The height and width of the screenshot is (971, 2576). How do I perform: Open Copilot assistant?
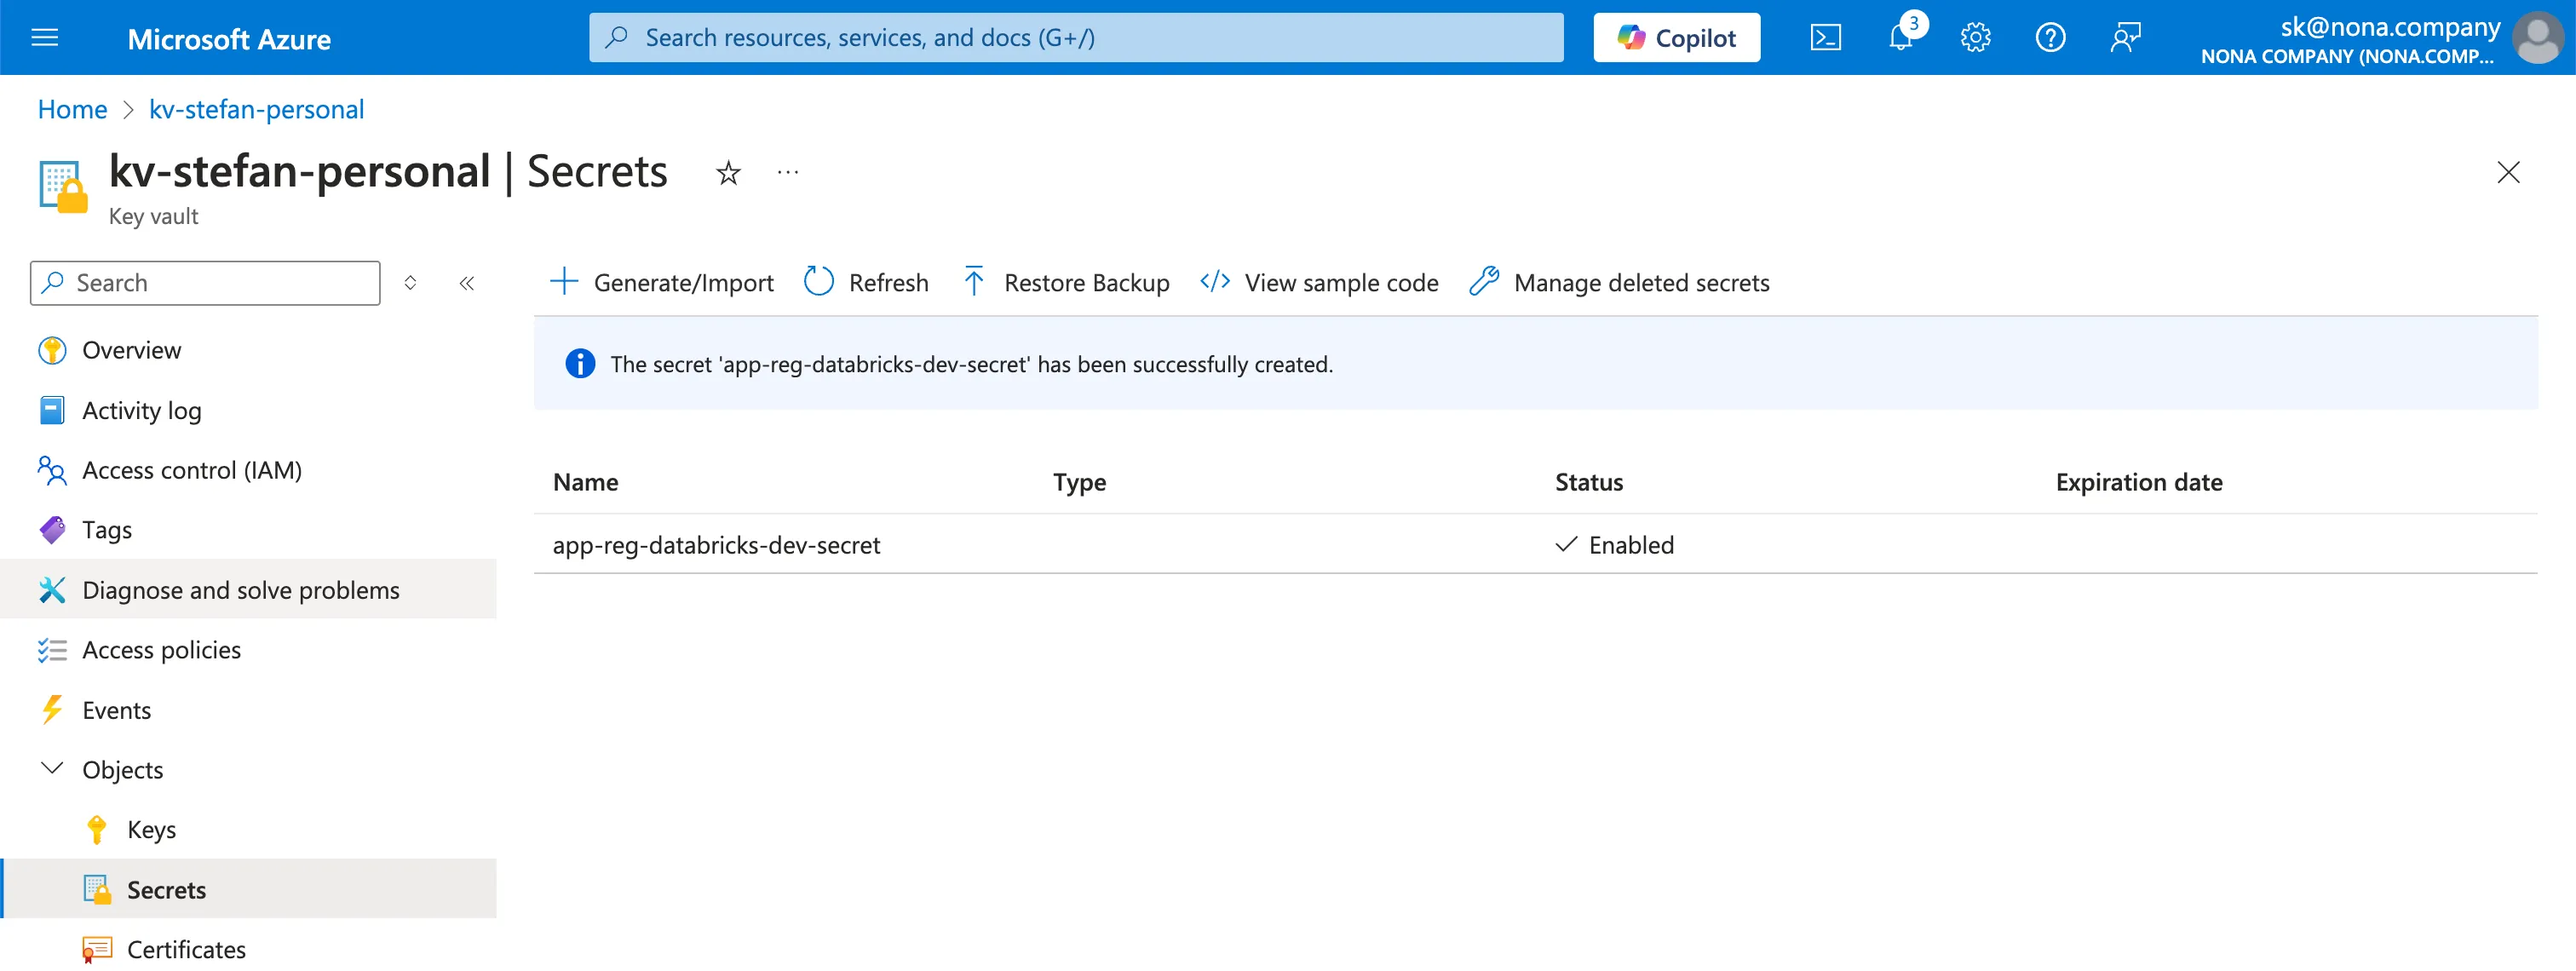click(x=1676, y=38)
